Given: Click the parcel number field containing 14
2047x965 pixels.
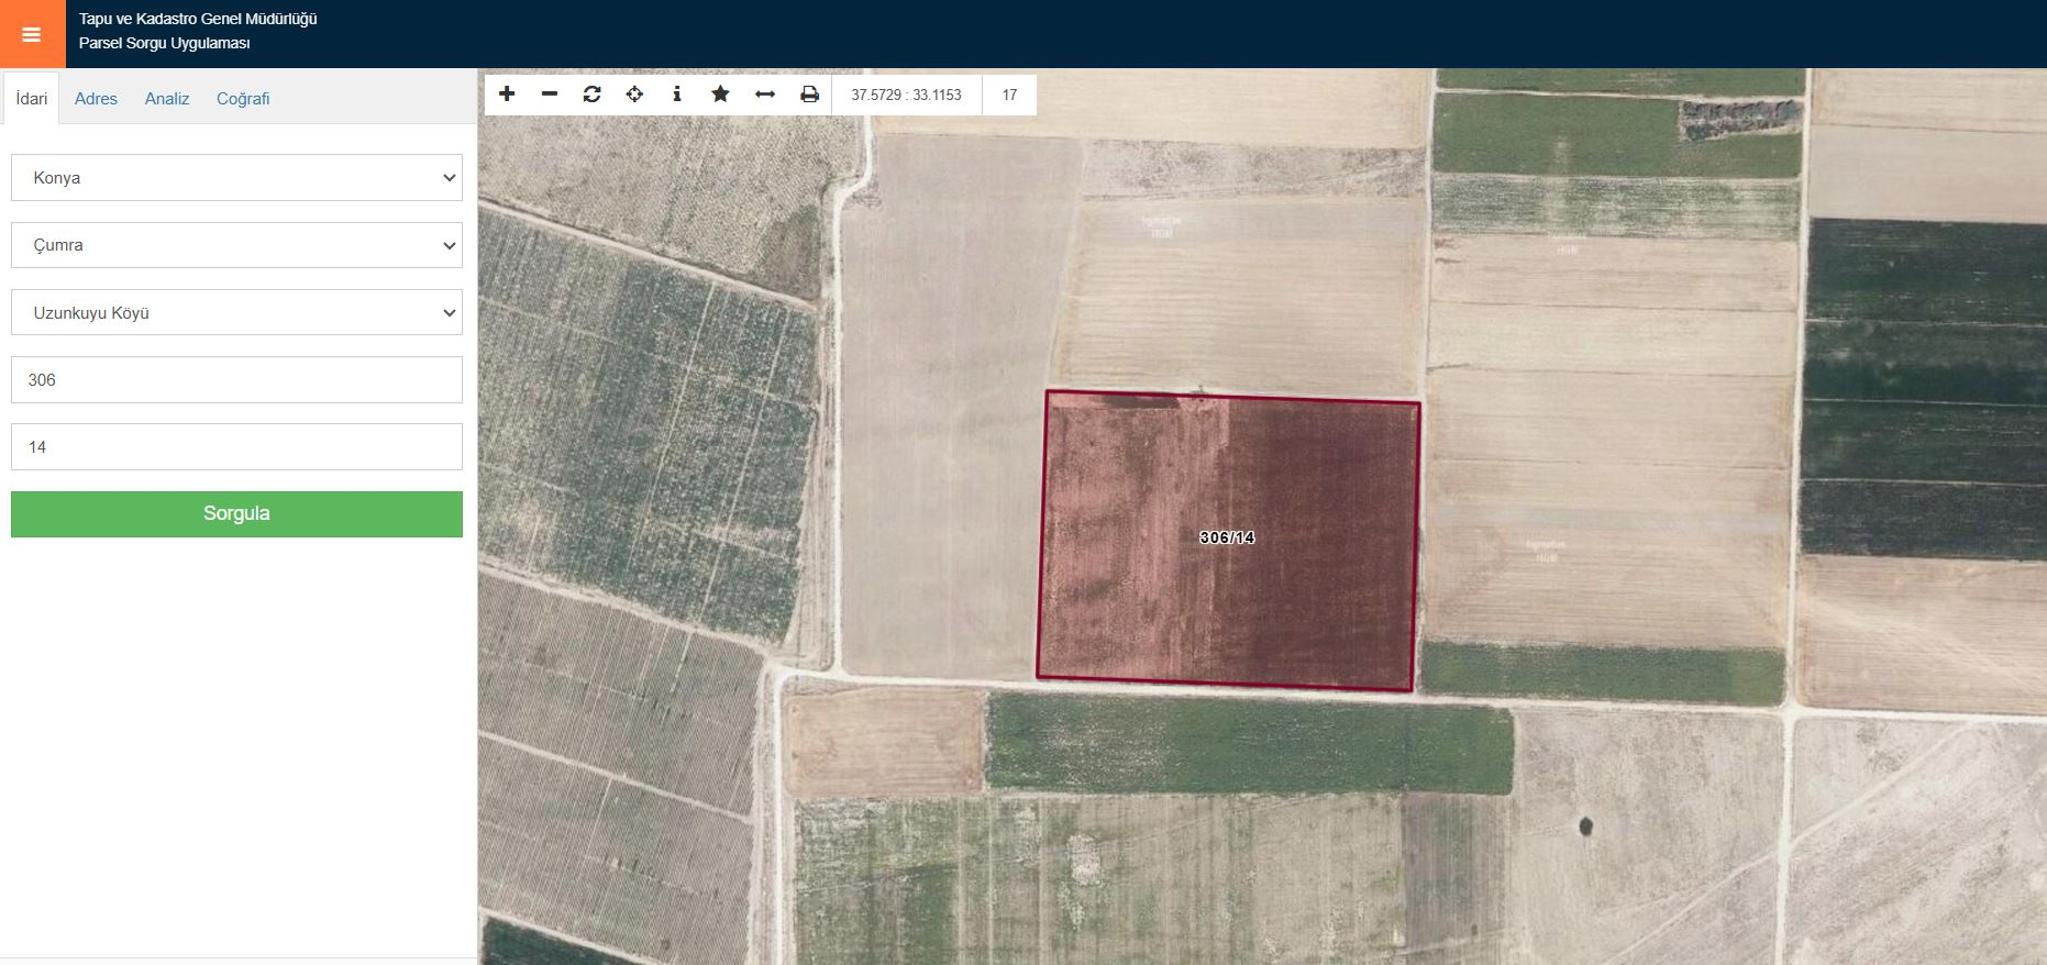Looking at the screenshot, I should 237,447.
